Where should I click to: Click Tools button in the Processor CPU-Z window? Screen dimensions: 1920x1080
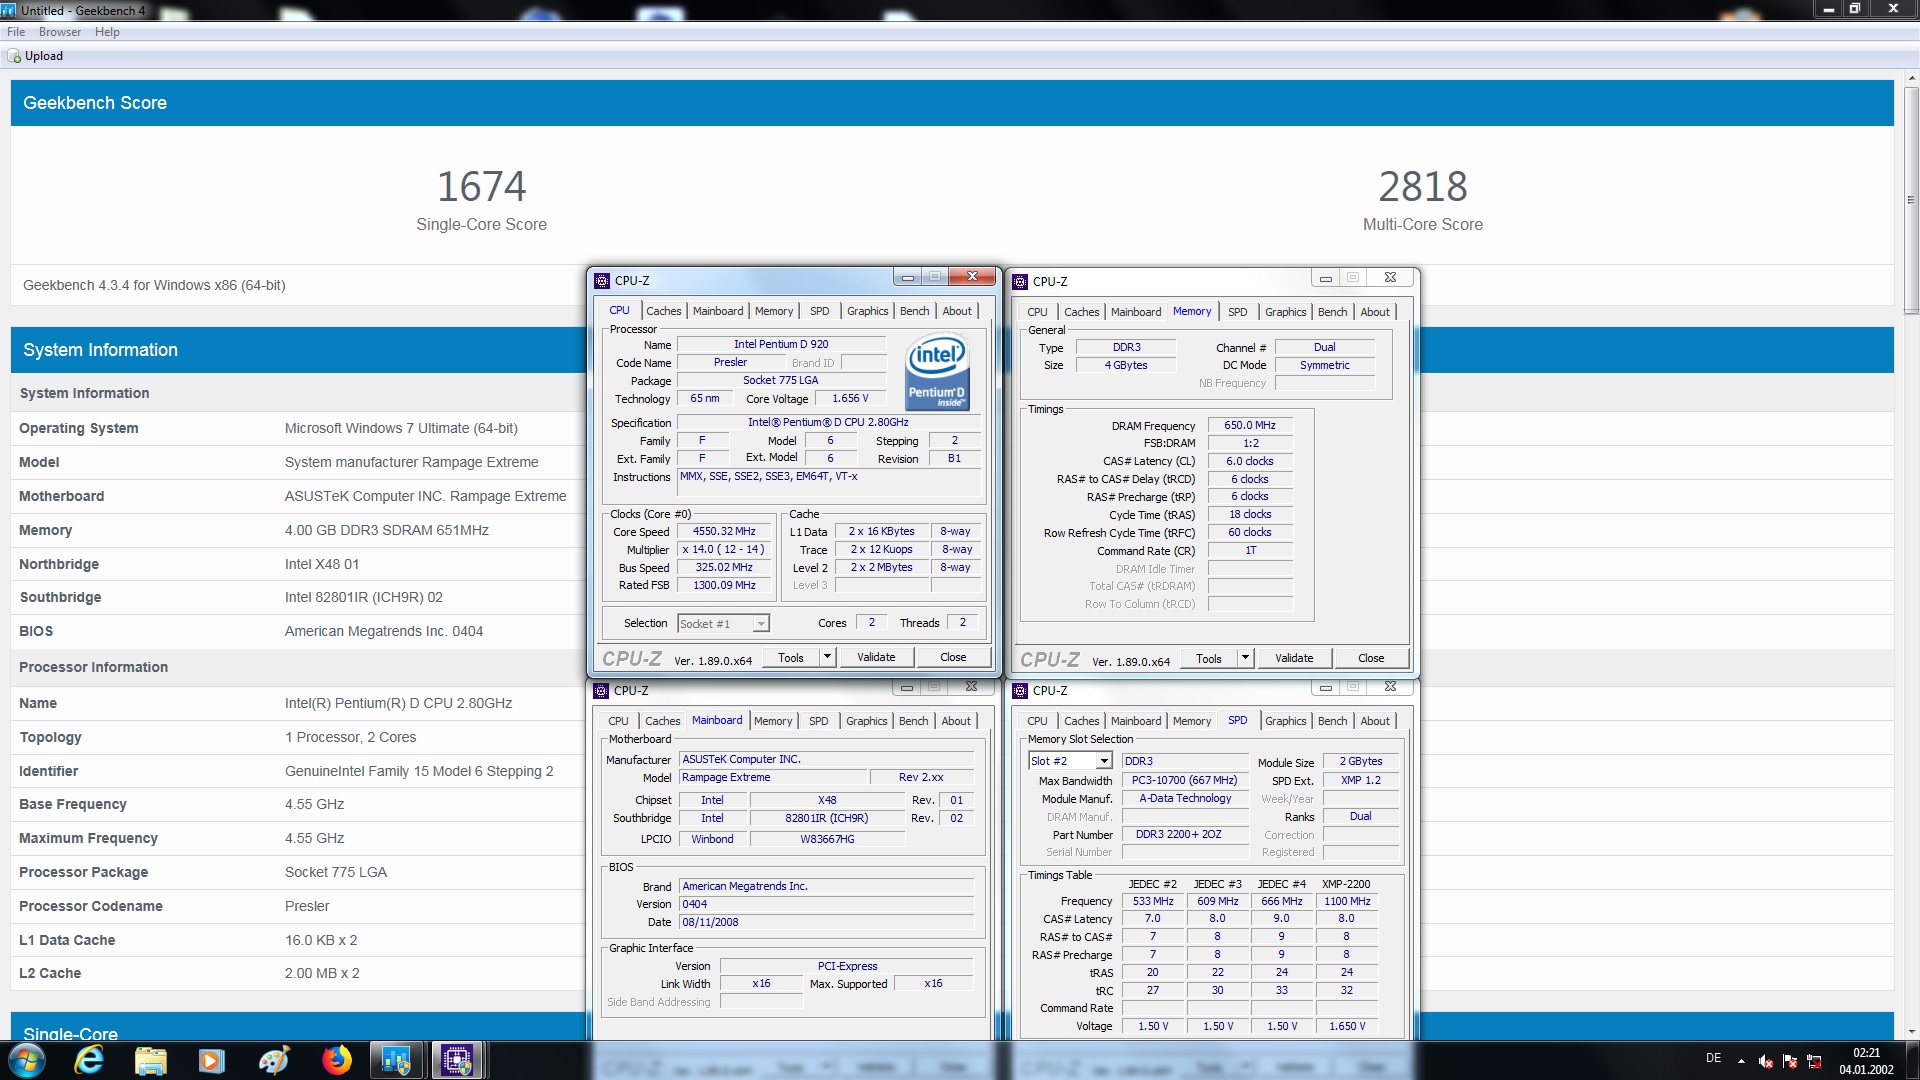[791, 657]
